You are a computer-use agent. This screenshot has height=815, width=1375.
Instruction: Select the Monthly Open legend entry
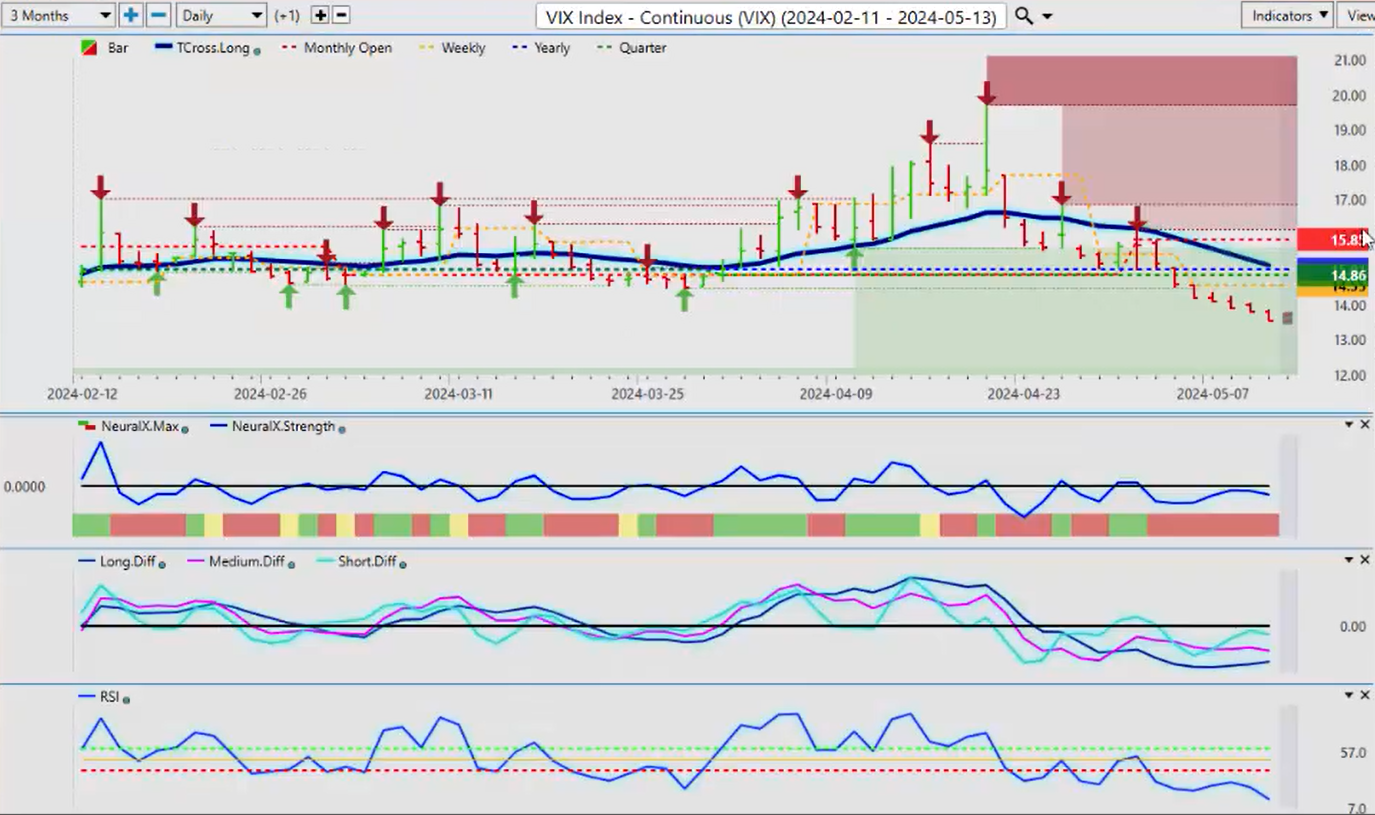(347, 48)
